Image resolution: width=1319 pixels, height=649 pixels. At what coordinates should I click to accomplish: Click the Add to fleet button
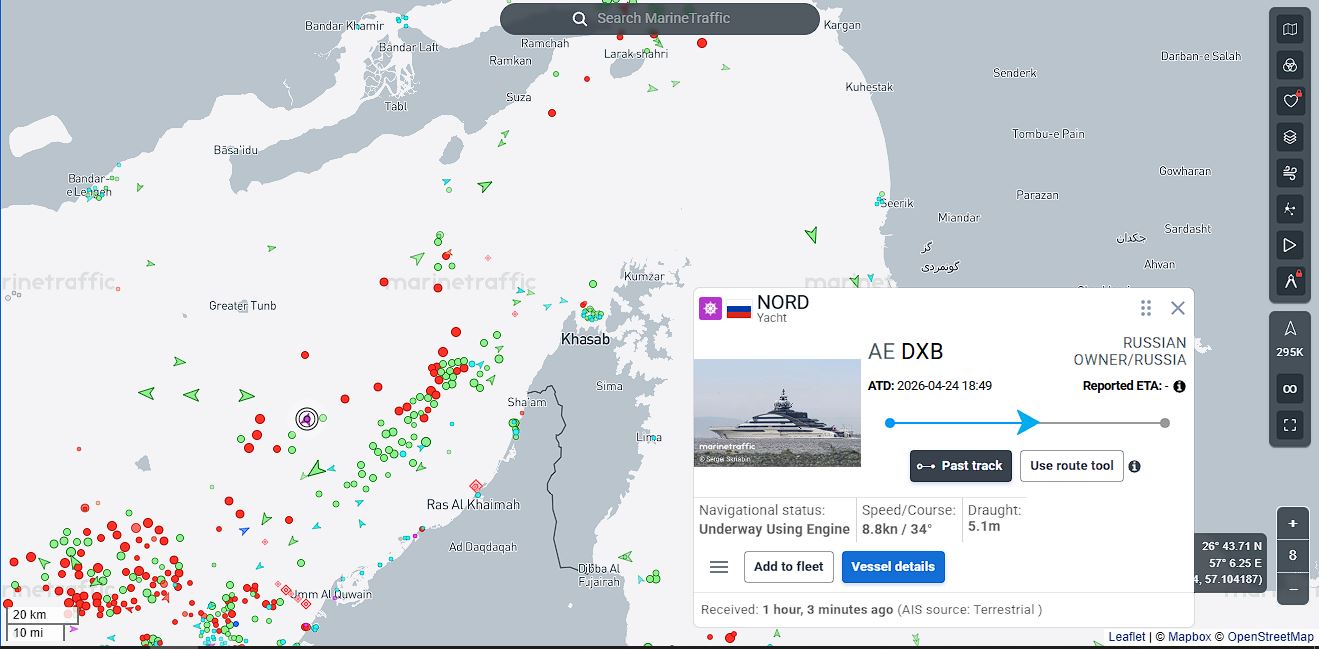coord(789,567)
